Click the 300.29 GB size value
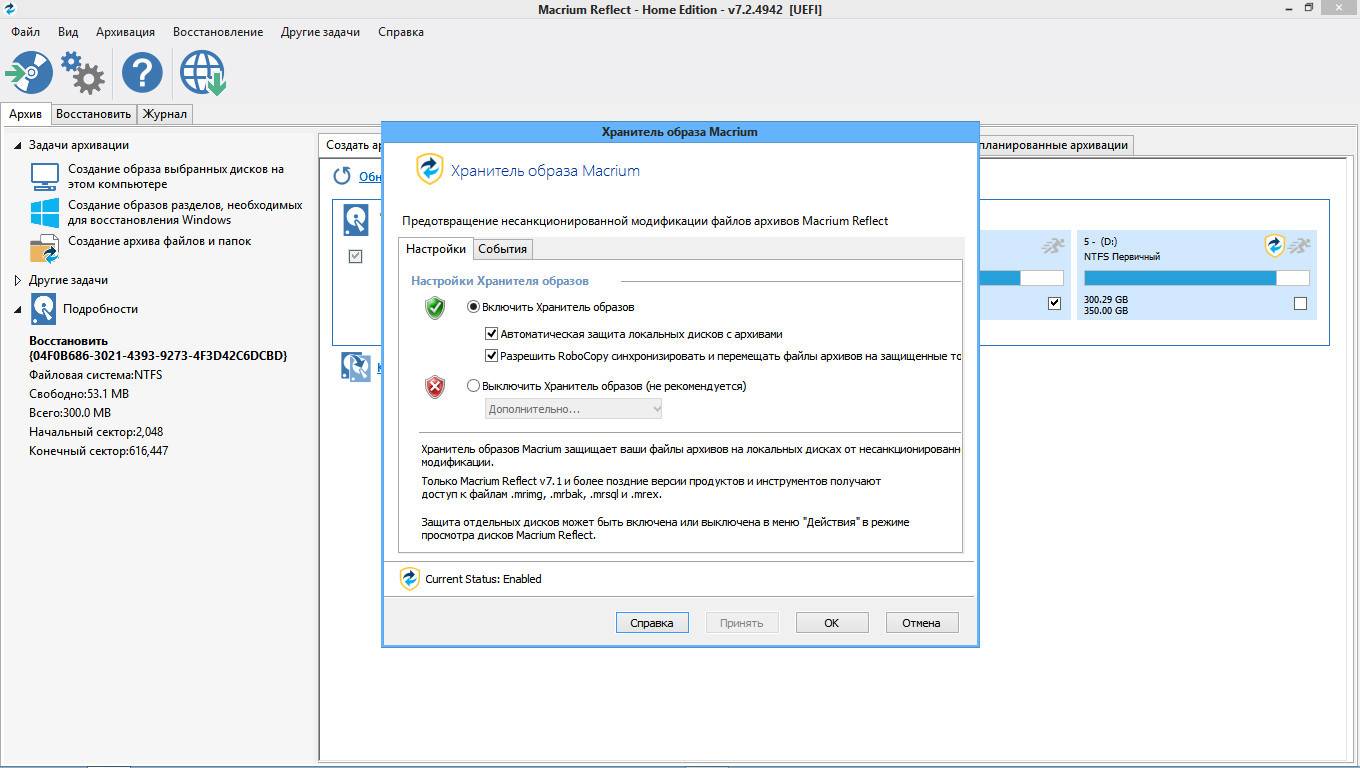 click(1106, 299)
